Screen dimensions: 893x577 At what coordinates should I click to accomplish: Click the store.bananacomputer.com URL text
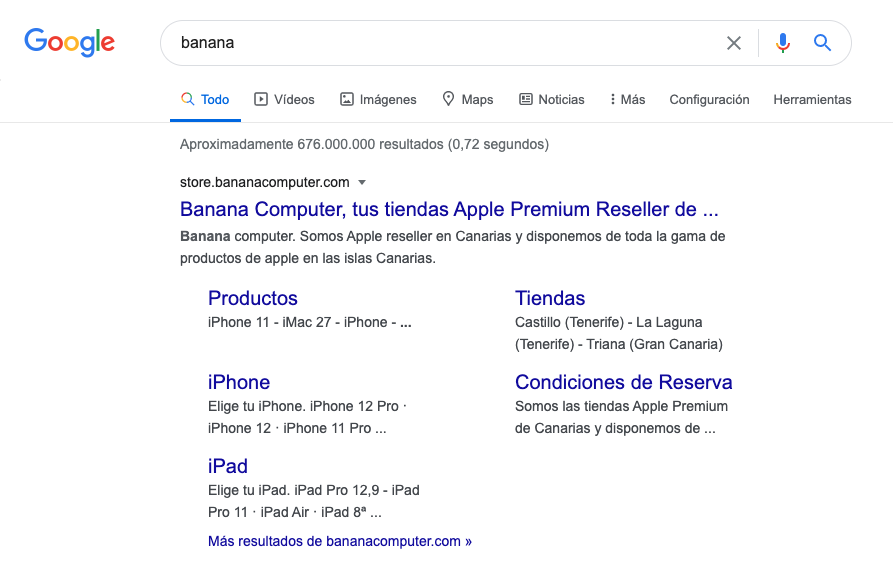[265, 182]
